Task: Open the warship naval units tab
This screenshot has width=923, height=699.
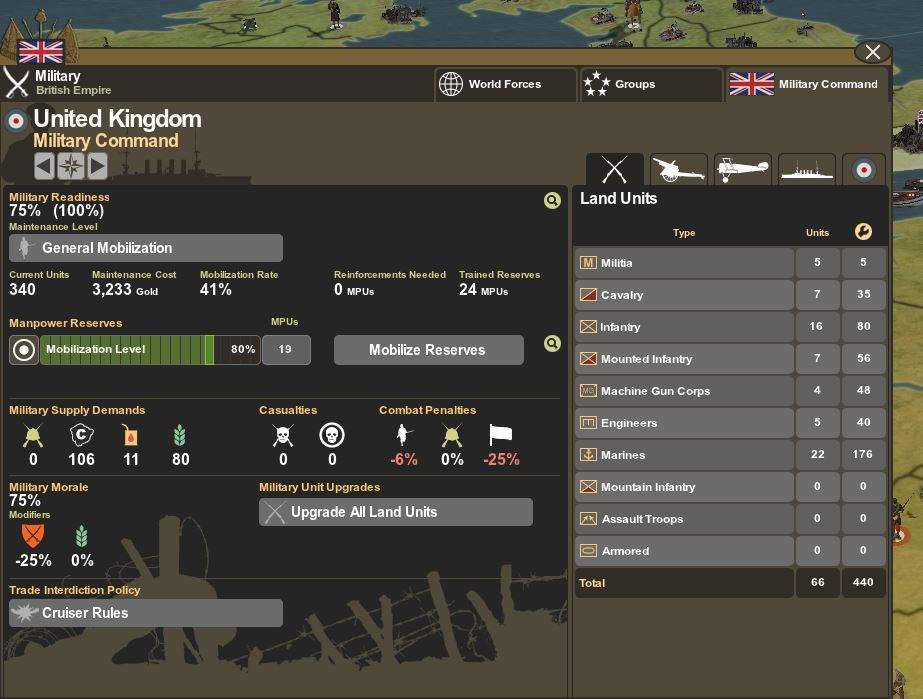Action: (x=806, y=170)
